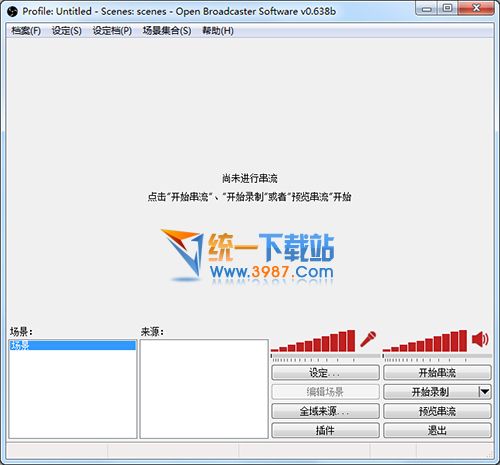
Task: Click the 预览串流 button
Action: (437, 411)
